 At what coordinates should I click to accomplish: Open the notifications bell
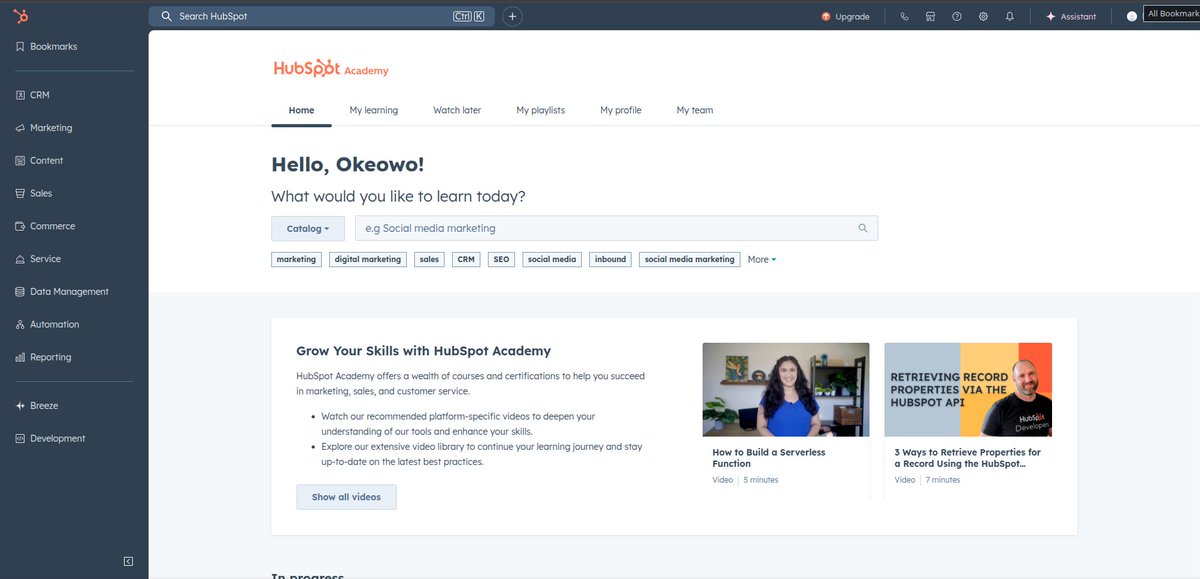point(1010,16)
